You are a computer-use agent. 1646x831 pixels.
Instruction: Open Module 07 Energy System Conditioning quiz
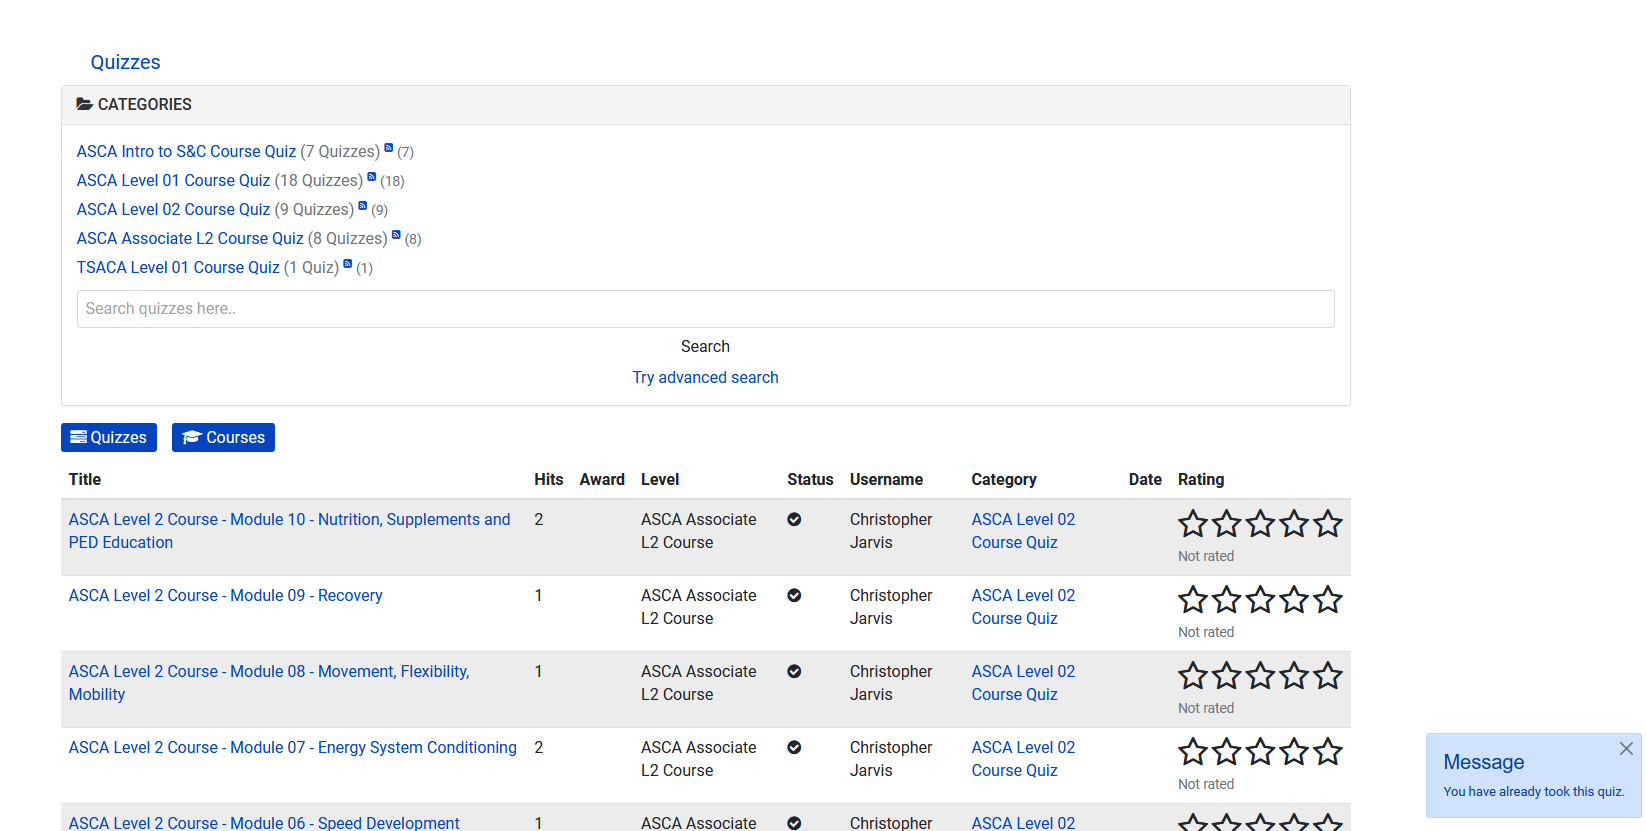tap(292, 747)
